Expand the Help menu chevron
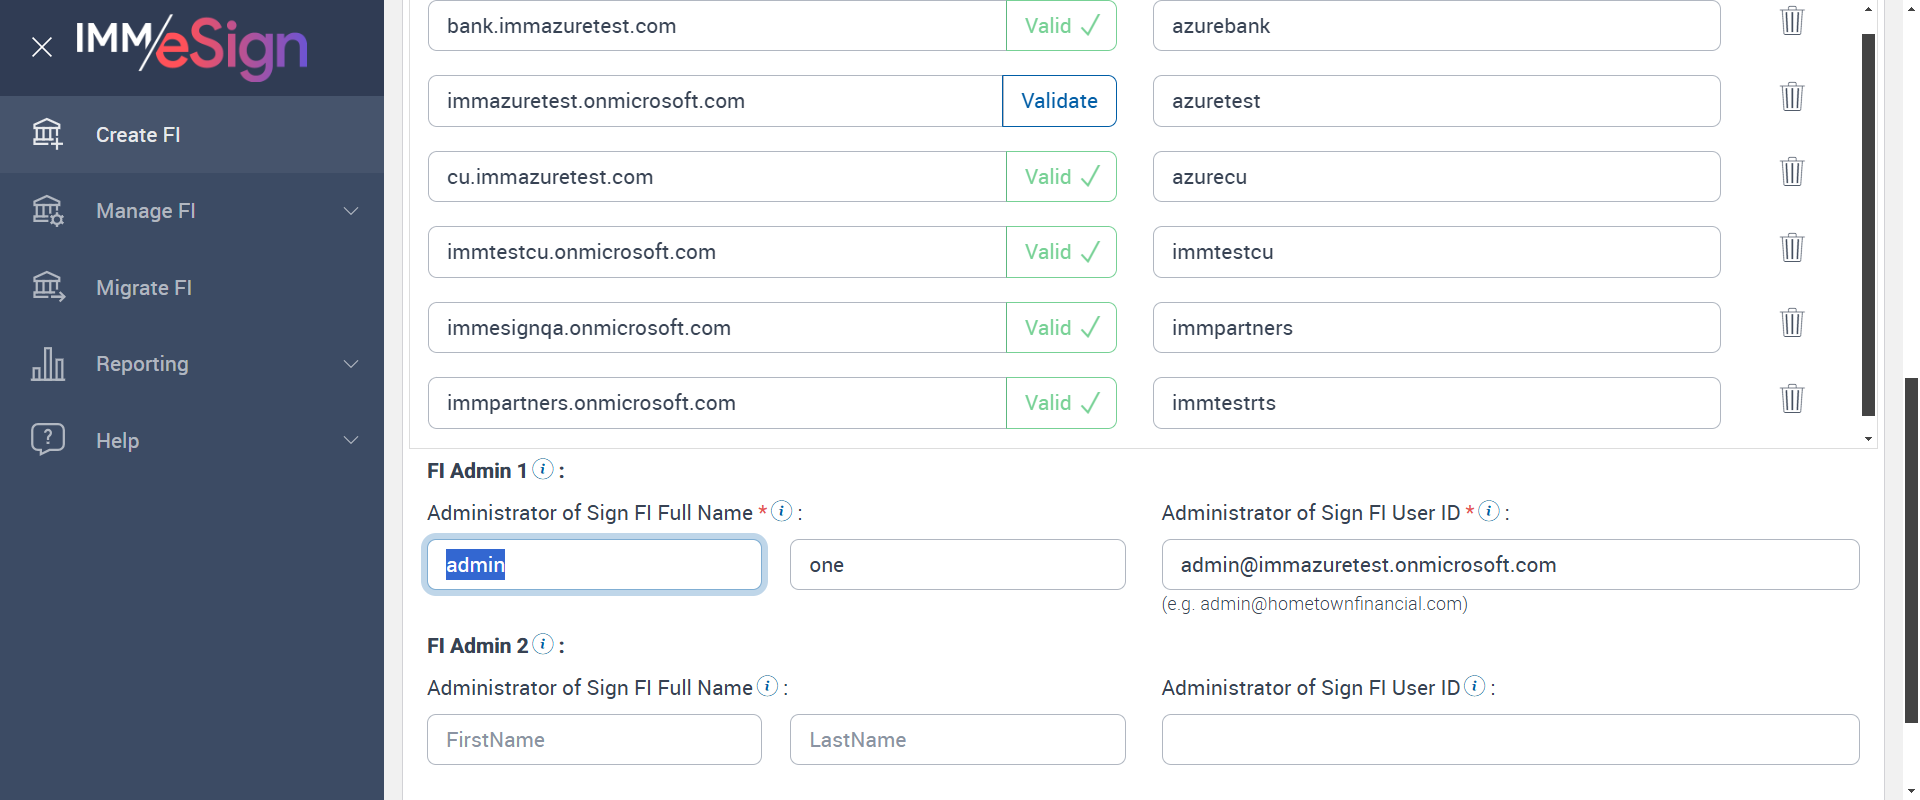 click(351, 440)
